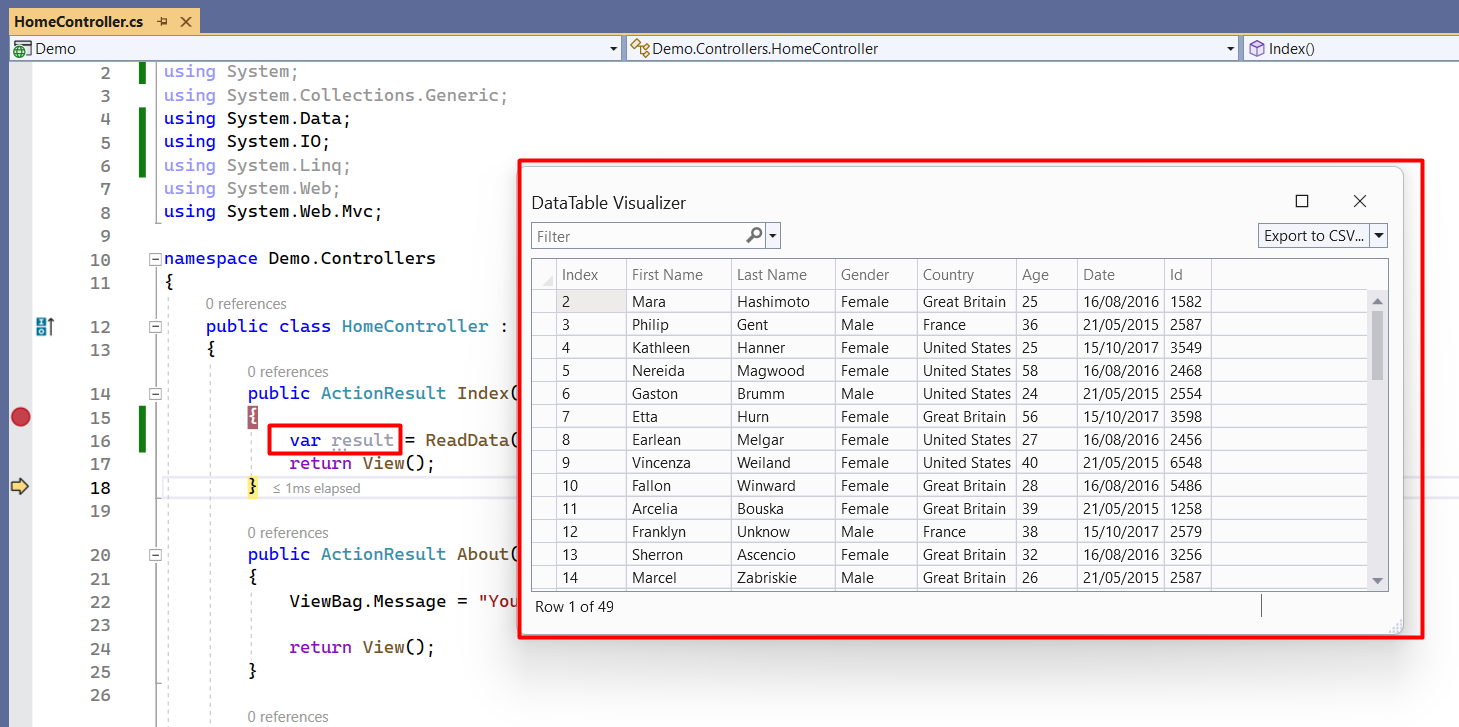Click the breakpoint red dot at line 15

(x=20, y=417)
